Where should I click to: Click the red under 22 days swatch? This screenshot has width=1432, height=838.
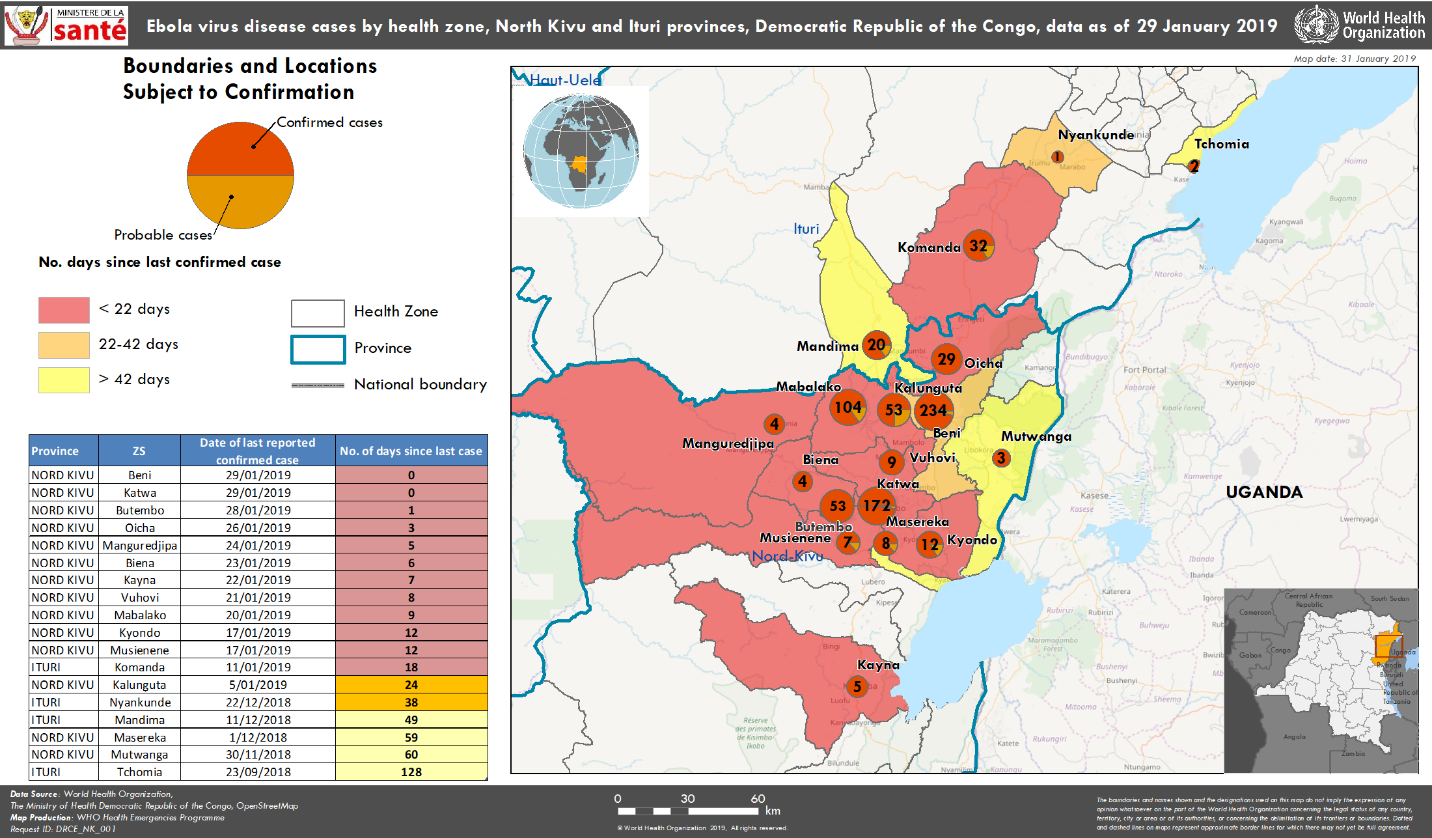[62, 310]
